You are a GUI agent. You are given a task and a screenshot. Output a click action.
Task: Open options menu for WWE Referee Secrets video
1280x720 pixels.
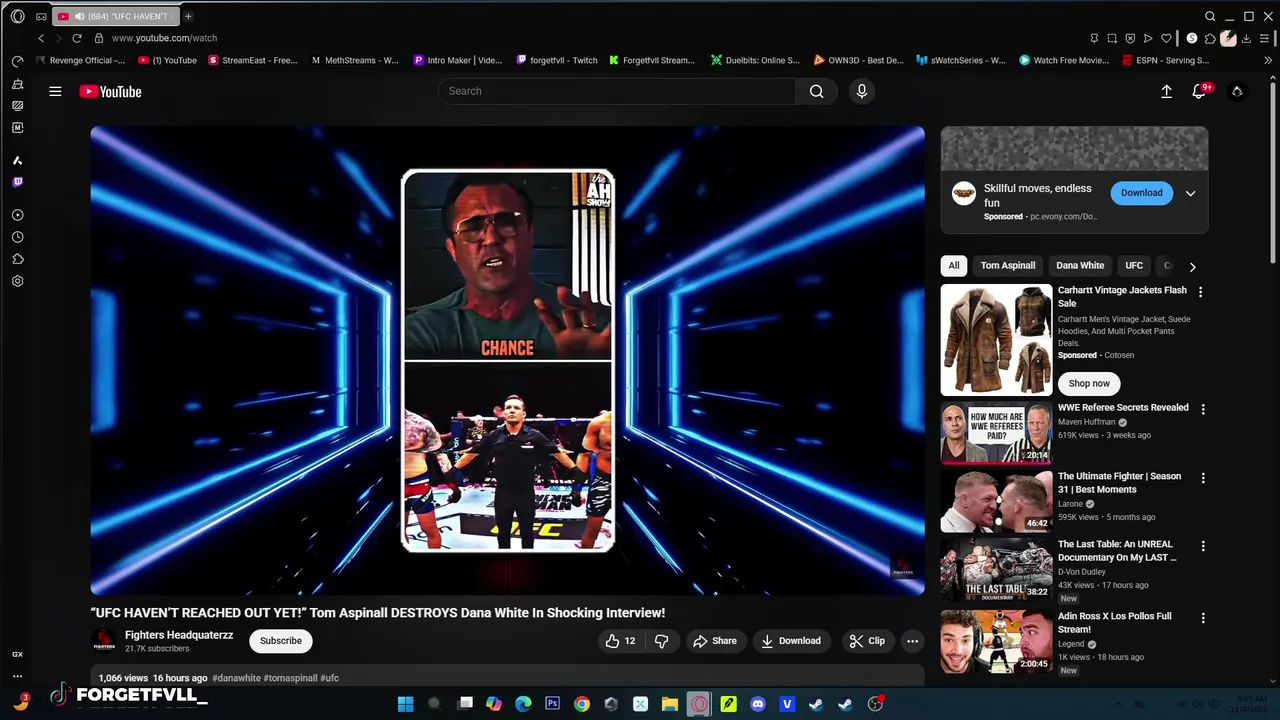click(1203, 409)
